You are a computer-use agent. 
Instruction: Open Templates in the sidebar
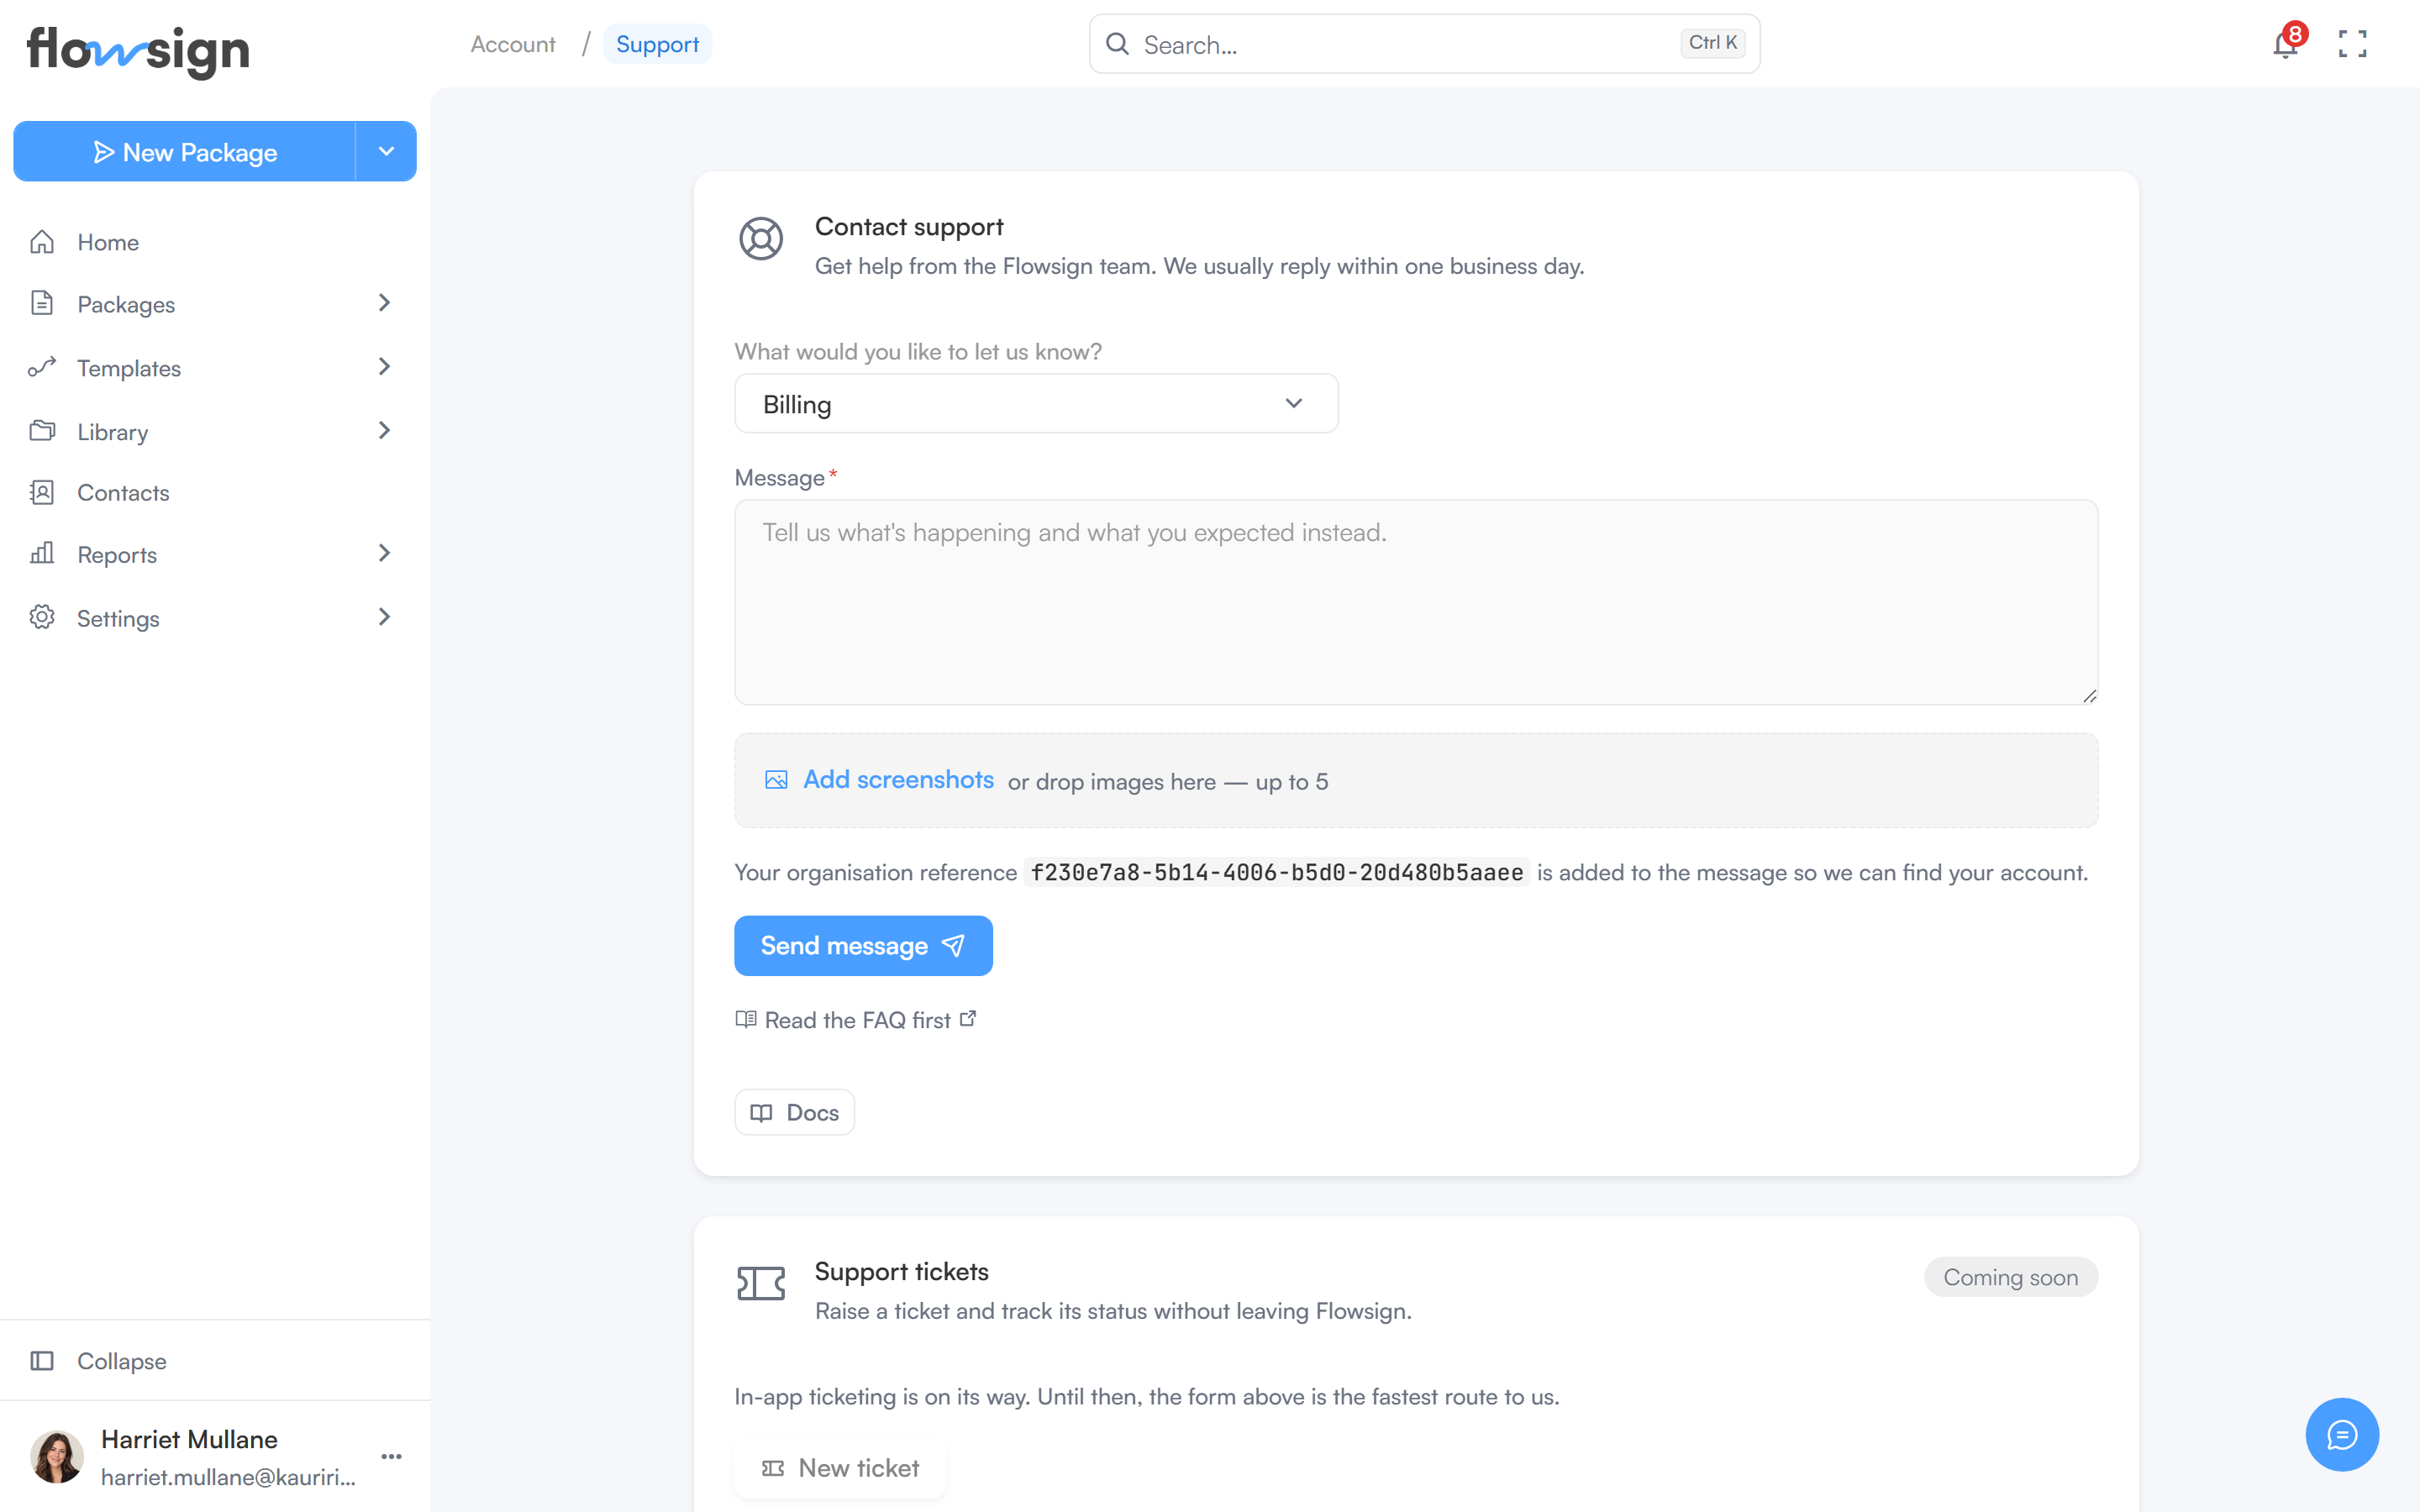[214, 368]
